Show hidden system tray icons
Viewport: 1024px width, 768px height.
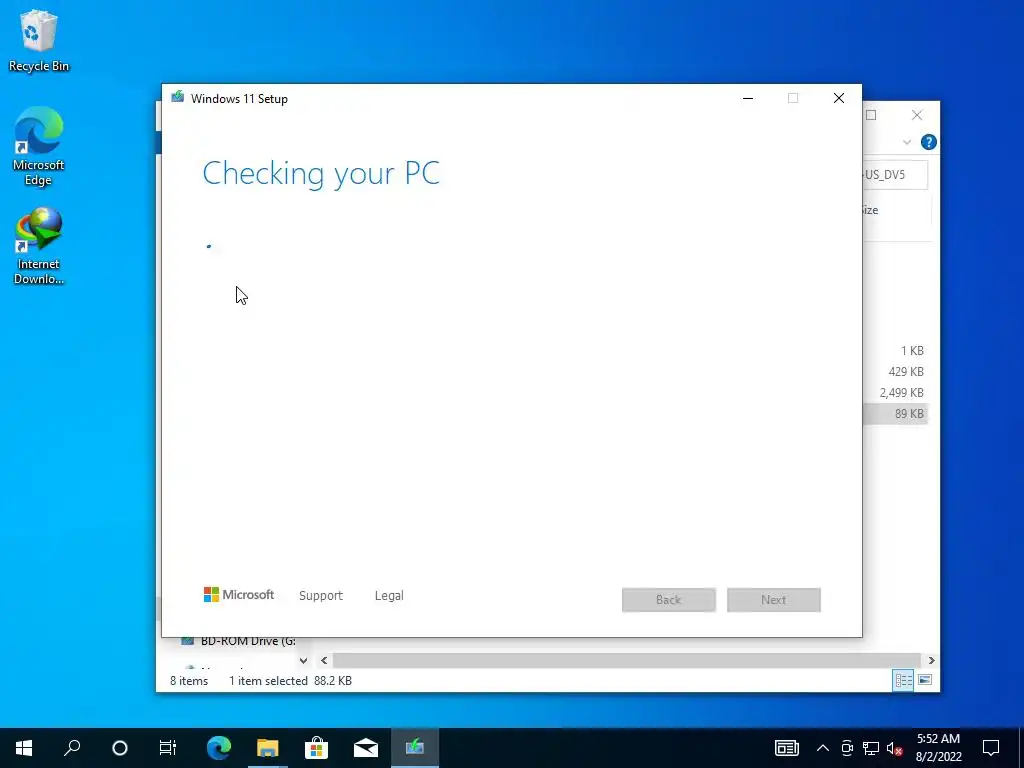click(x=823, y=748)
